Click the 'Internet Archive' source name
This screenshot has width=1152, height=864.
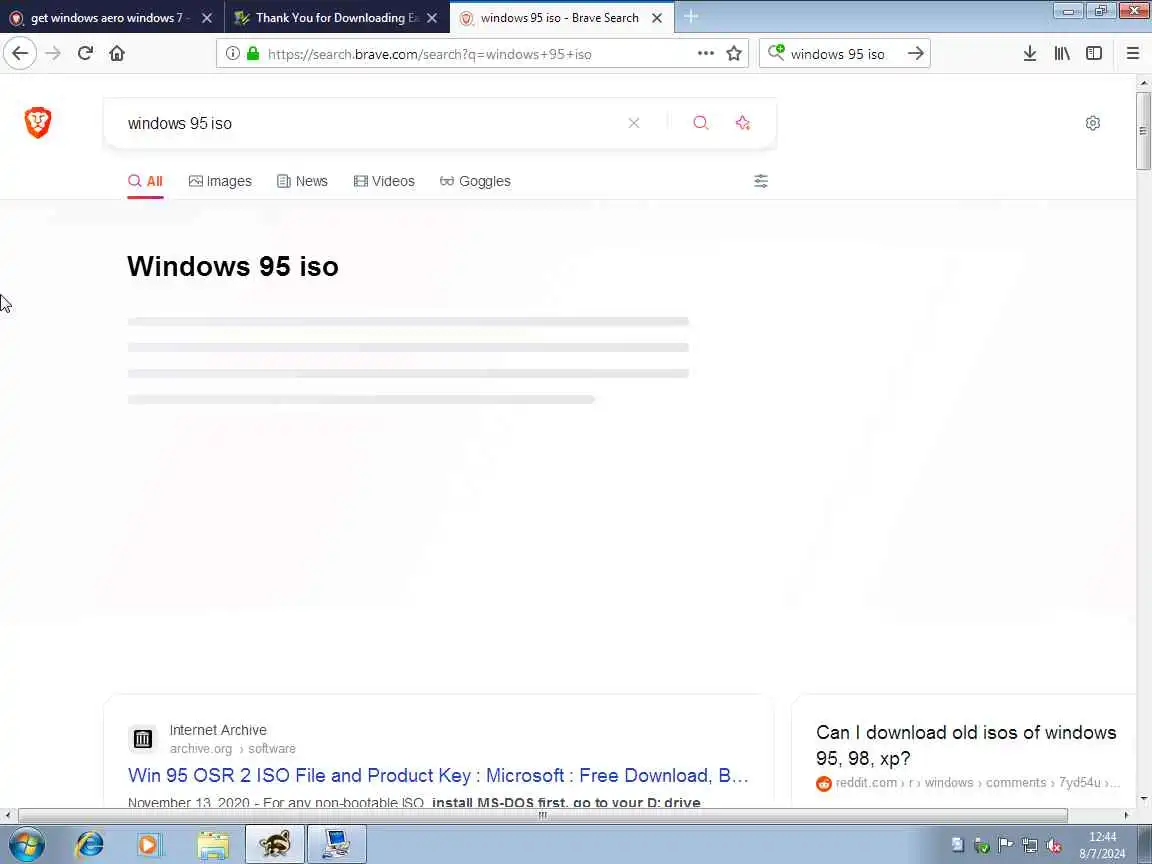(218, 730)
